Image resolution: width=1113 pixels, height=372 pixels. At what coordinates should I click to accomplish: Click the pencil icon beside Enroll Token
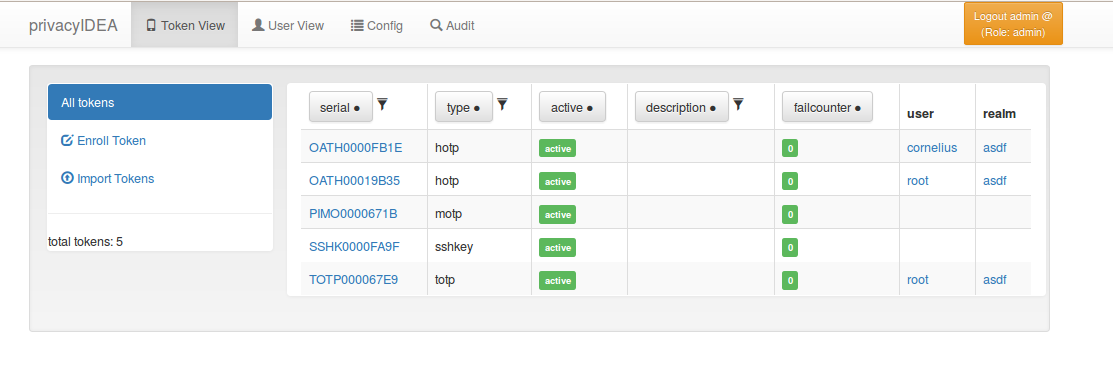(67, 141)
